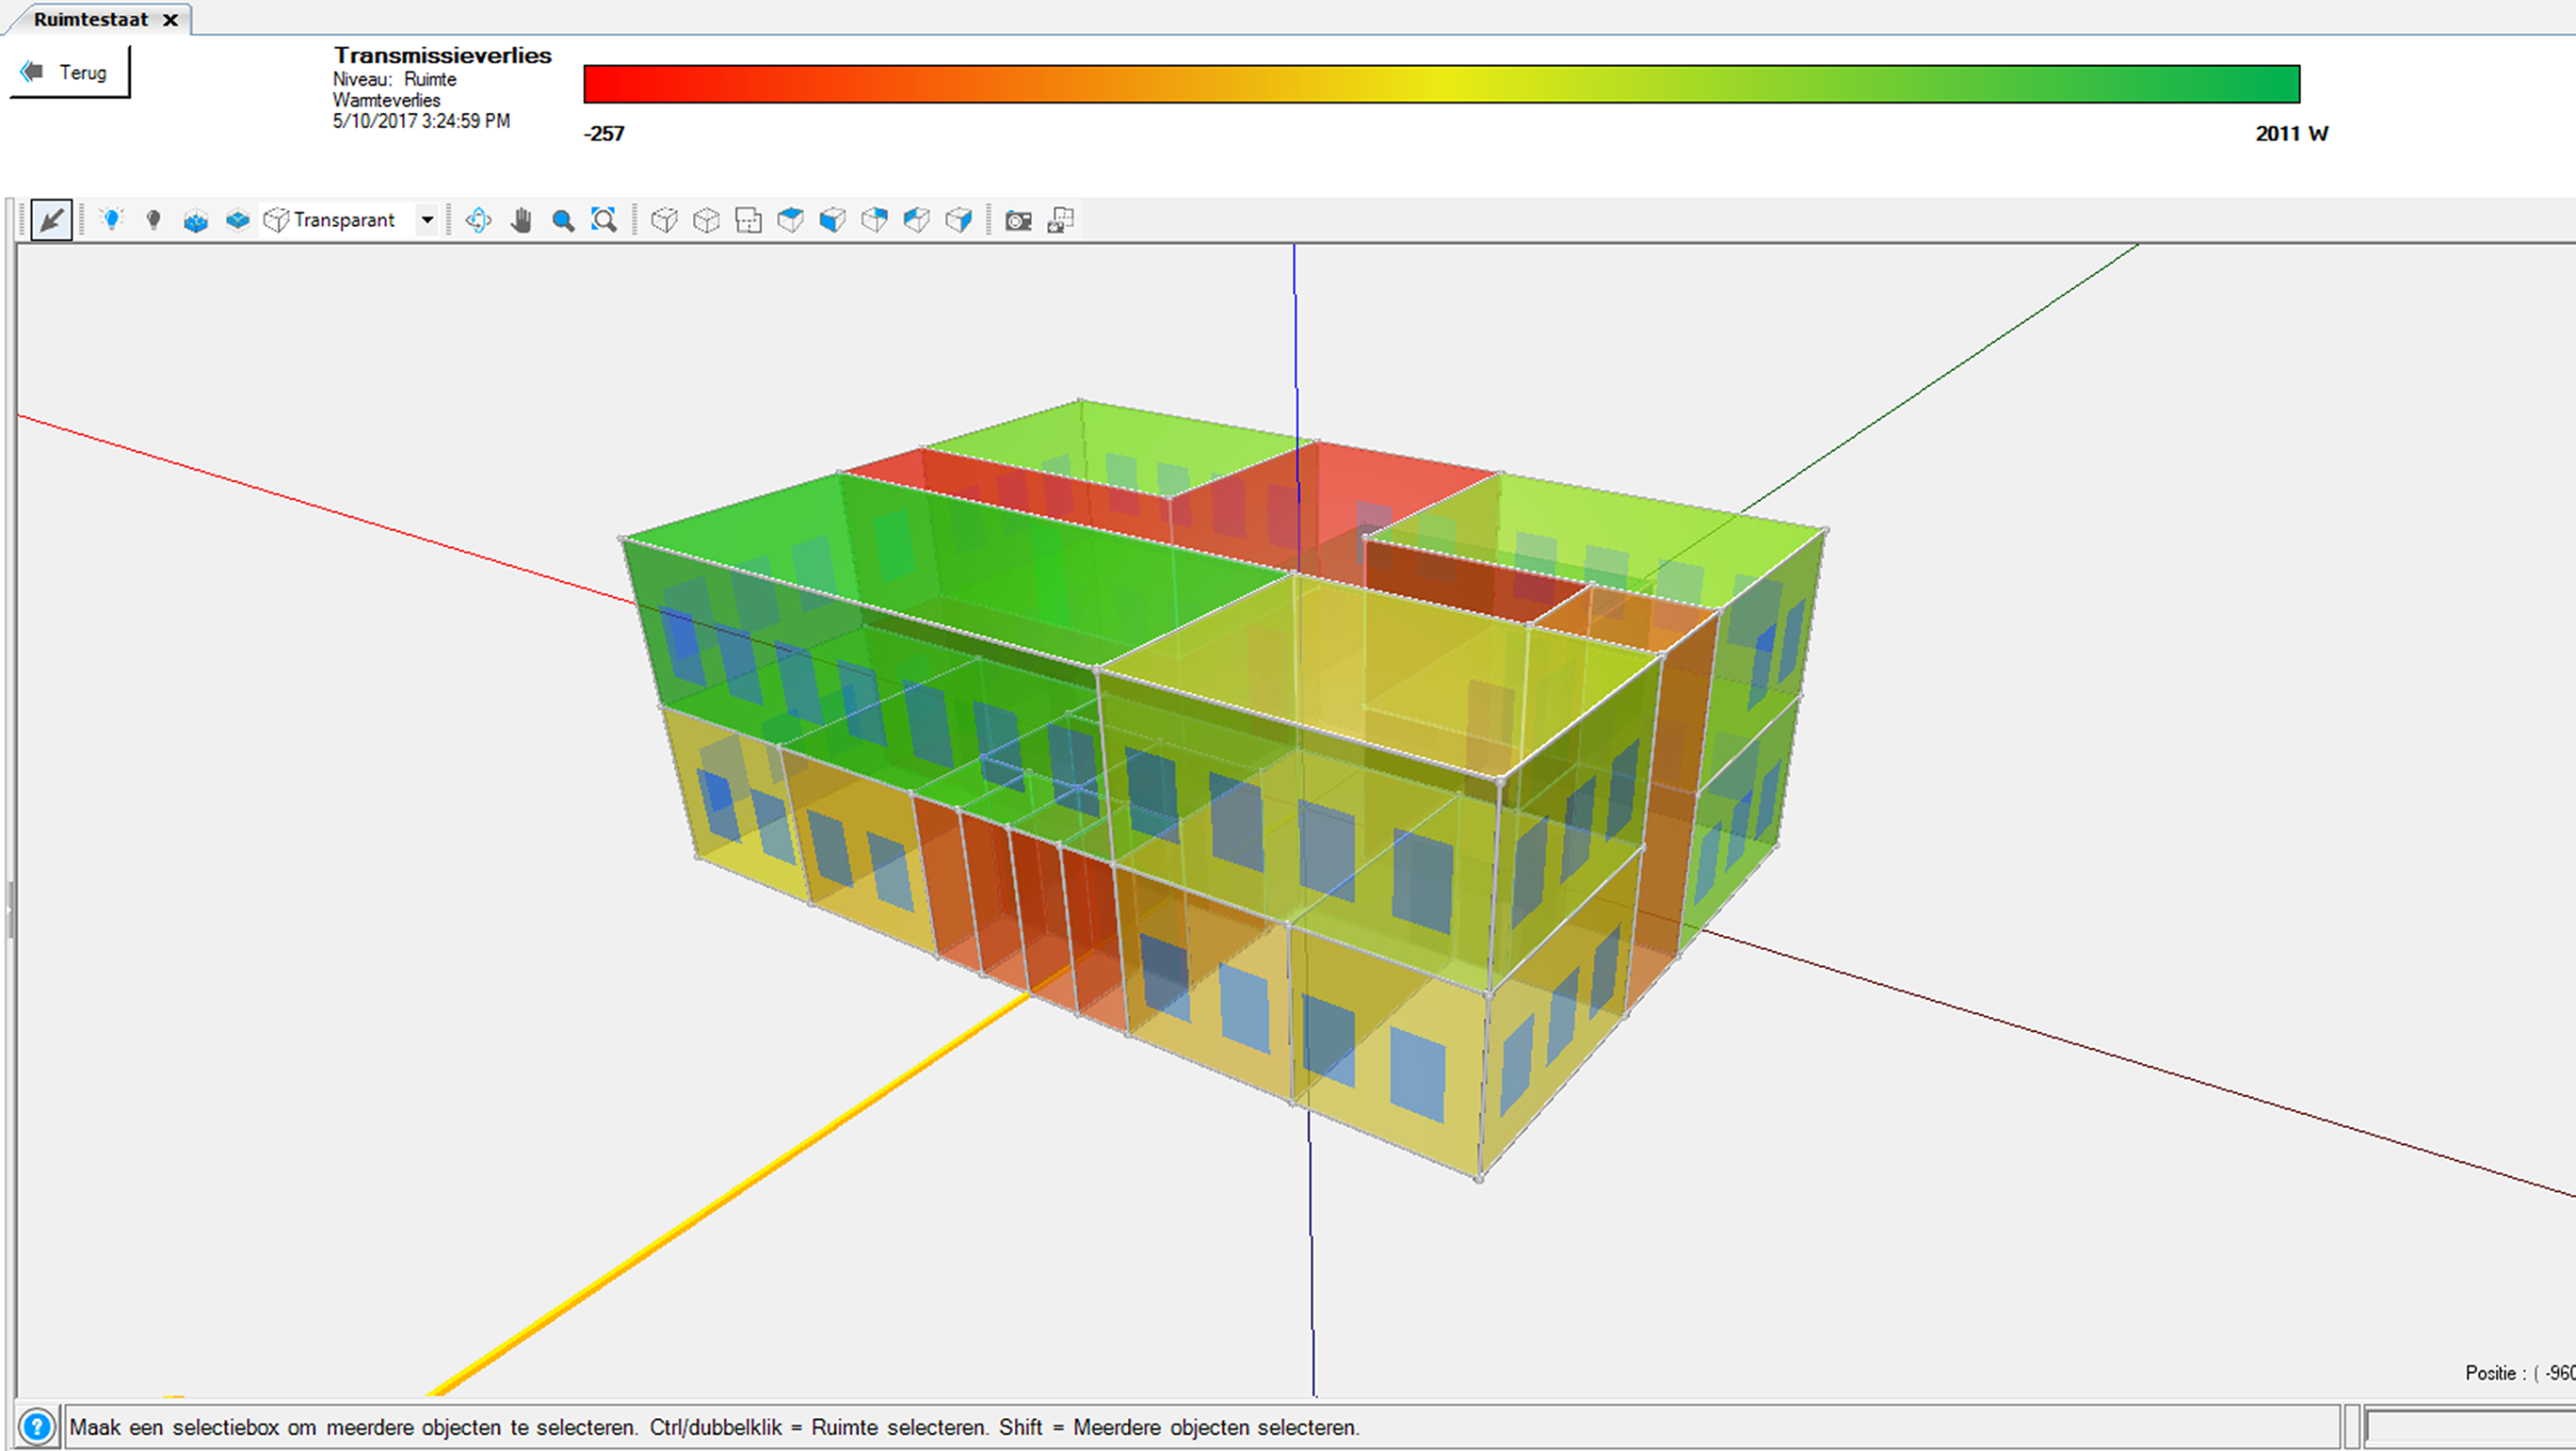Open the Transparant display mode dropdown
The width and height of the screenshot is (2576, 1451).
click(427, 220)
